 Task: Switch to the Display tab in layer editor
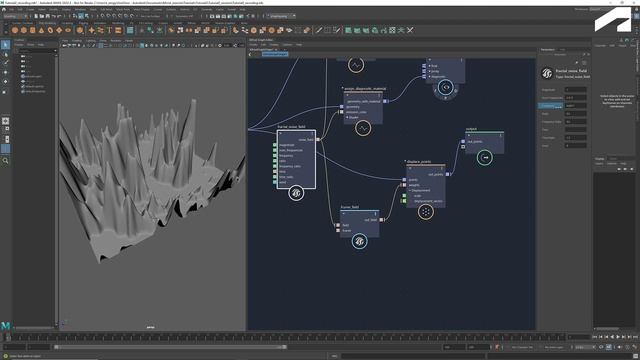click(599, 158)
